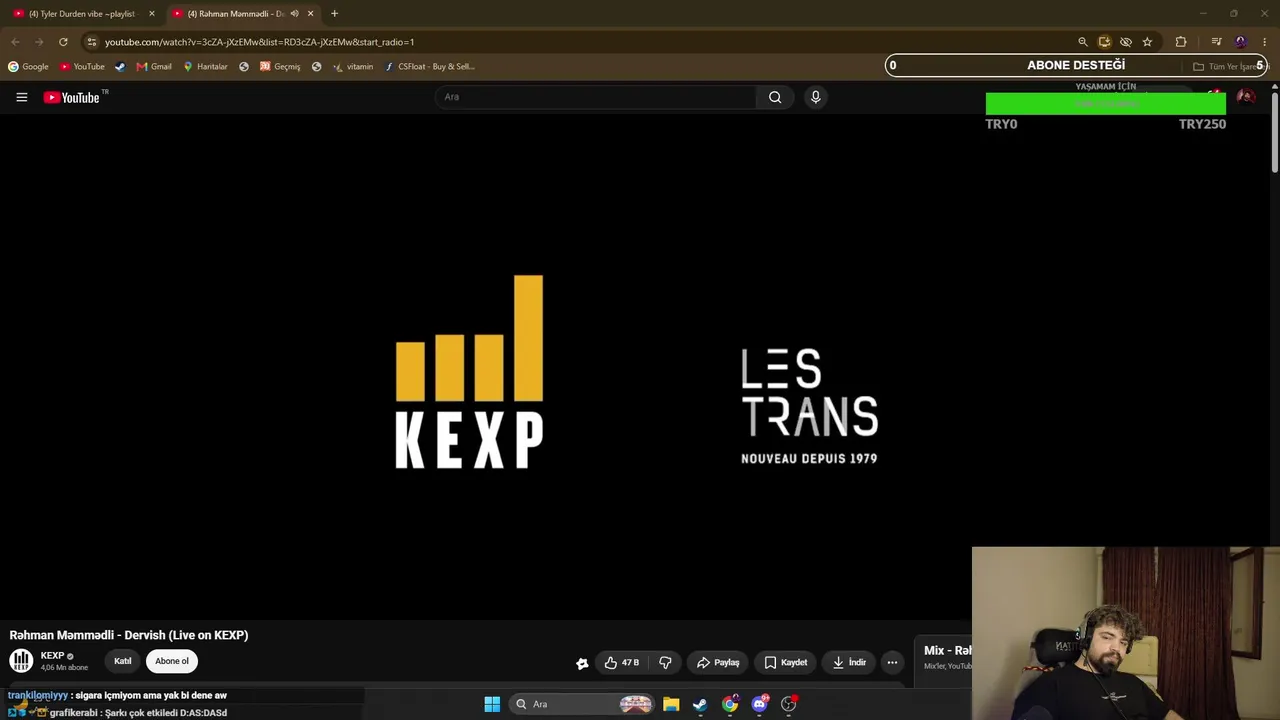This screenshot has height=720, width=1280.
Task: Open File Explorer from taskbar
Action: [x=671, y=704]
